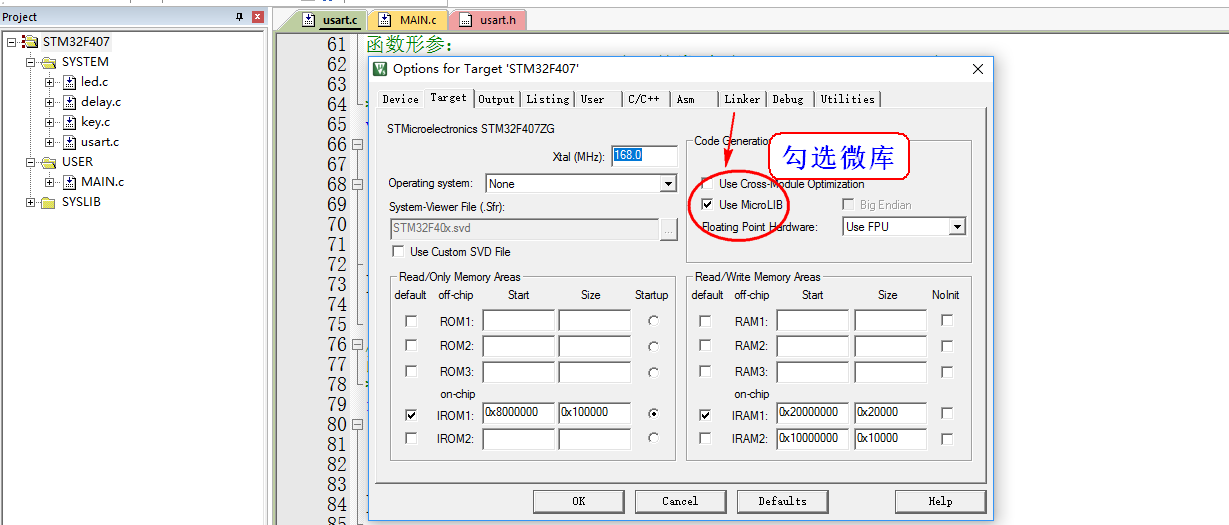
Task: Enable NoInit checkbox for IRAM1
Action: 947,413
